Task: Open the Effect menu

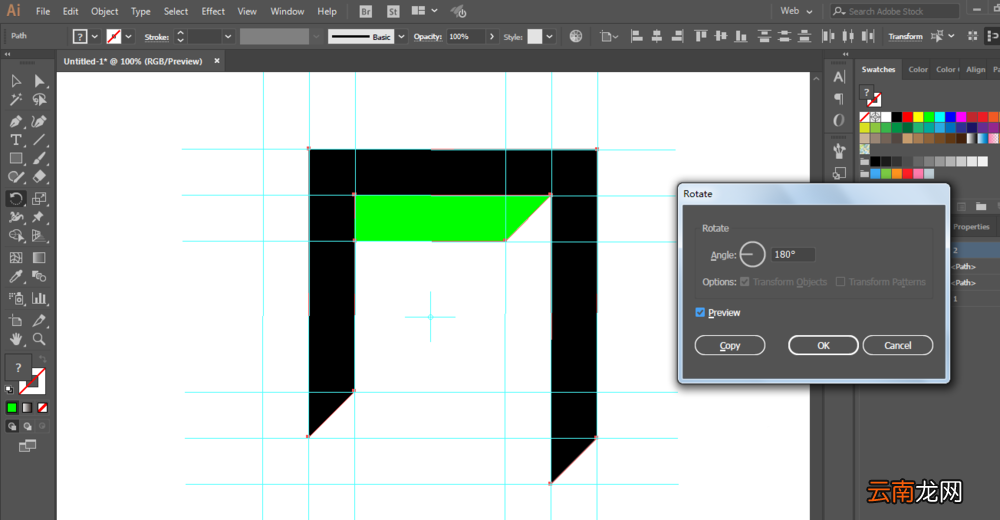Action: point(213,11)
